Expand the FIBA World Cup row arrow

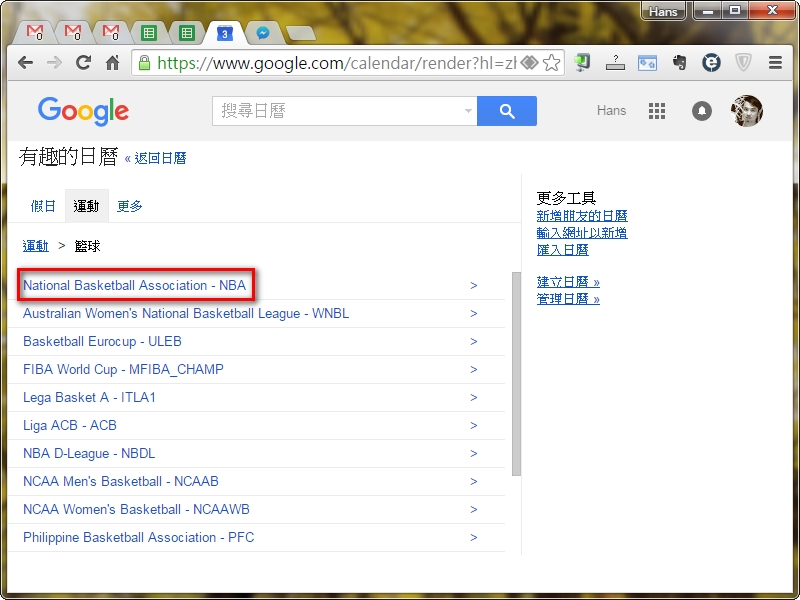pos(474,369)
